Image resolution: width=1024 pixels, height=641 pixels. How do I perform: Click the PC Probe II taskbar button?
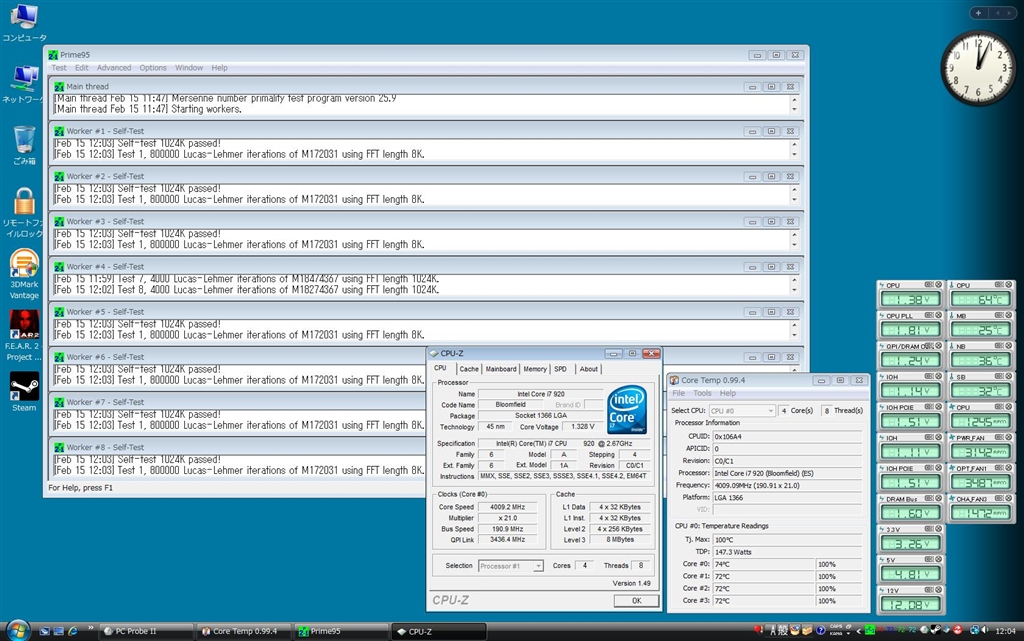click(146, 631)
